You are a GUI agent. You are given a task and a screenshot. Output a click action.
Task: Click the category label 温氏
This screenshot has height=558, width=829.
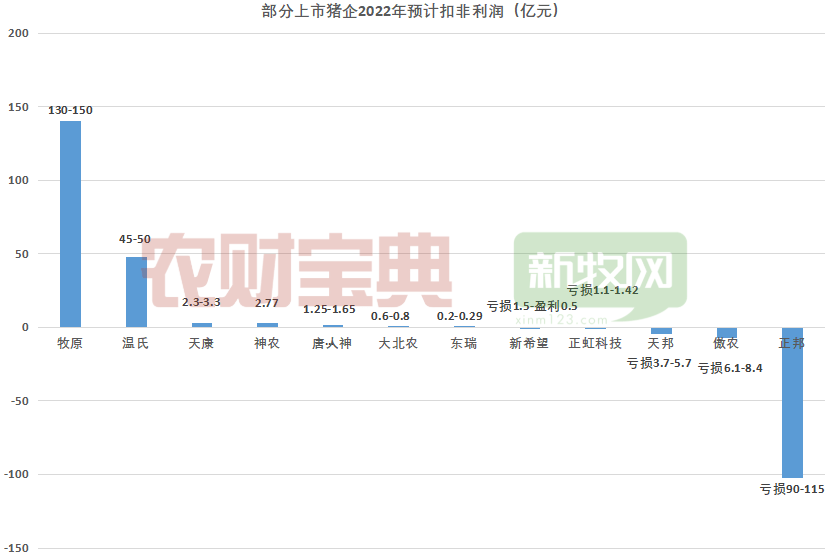(x=136, y=343)
